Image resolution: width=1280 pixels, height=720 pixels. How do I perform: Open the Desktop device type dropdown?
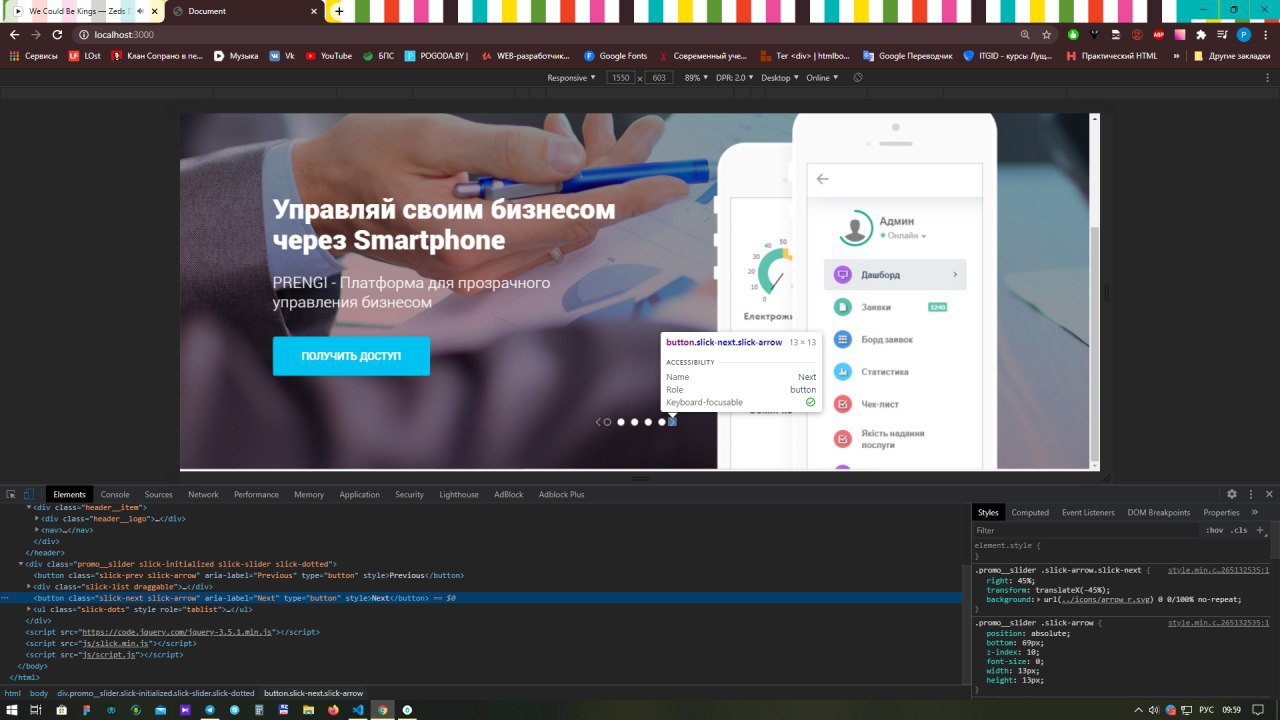point(780,78)
